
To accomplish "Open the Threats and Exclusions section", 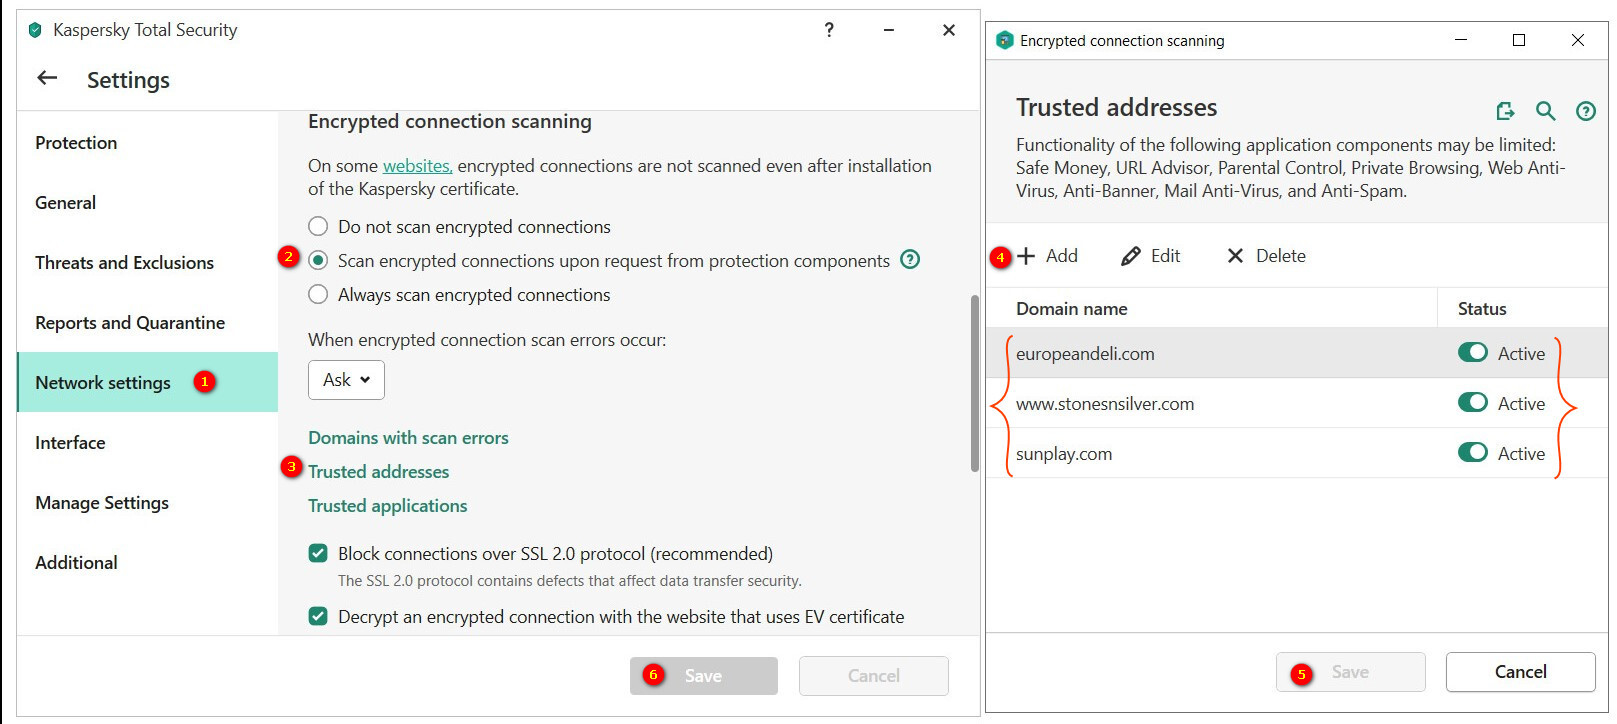I will [x=124, y=263].
